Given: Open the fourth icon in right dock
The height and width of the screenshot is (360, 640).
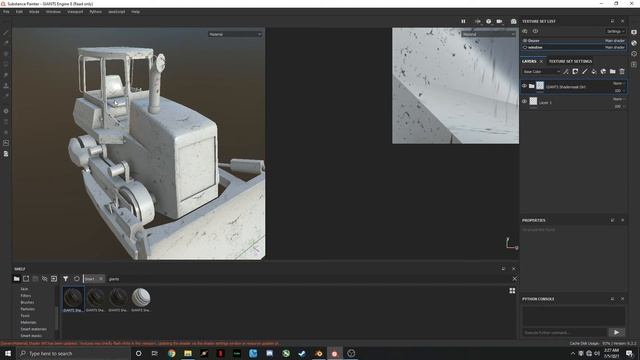Looking at the screenshot, I should (x=634, y=64).
